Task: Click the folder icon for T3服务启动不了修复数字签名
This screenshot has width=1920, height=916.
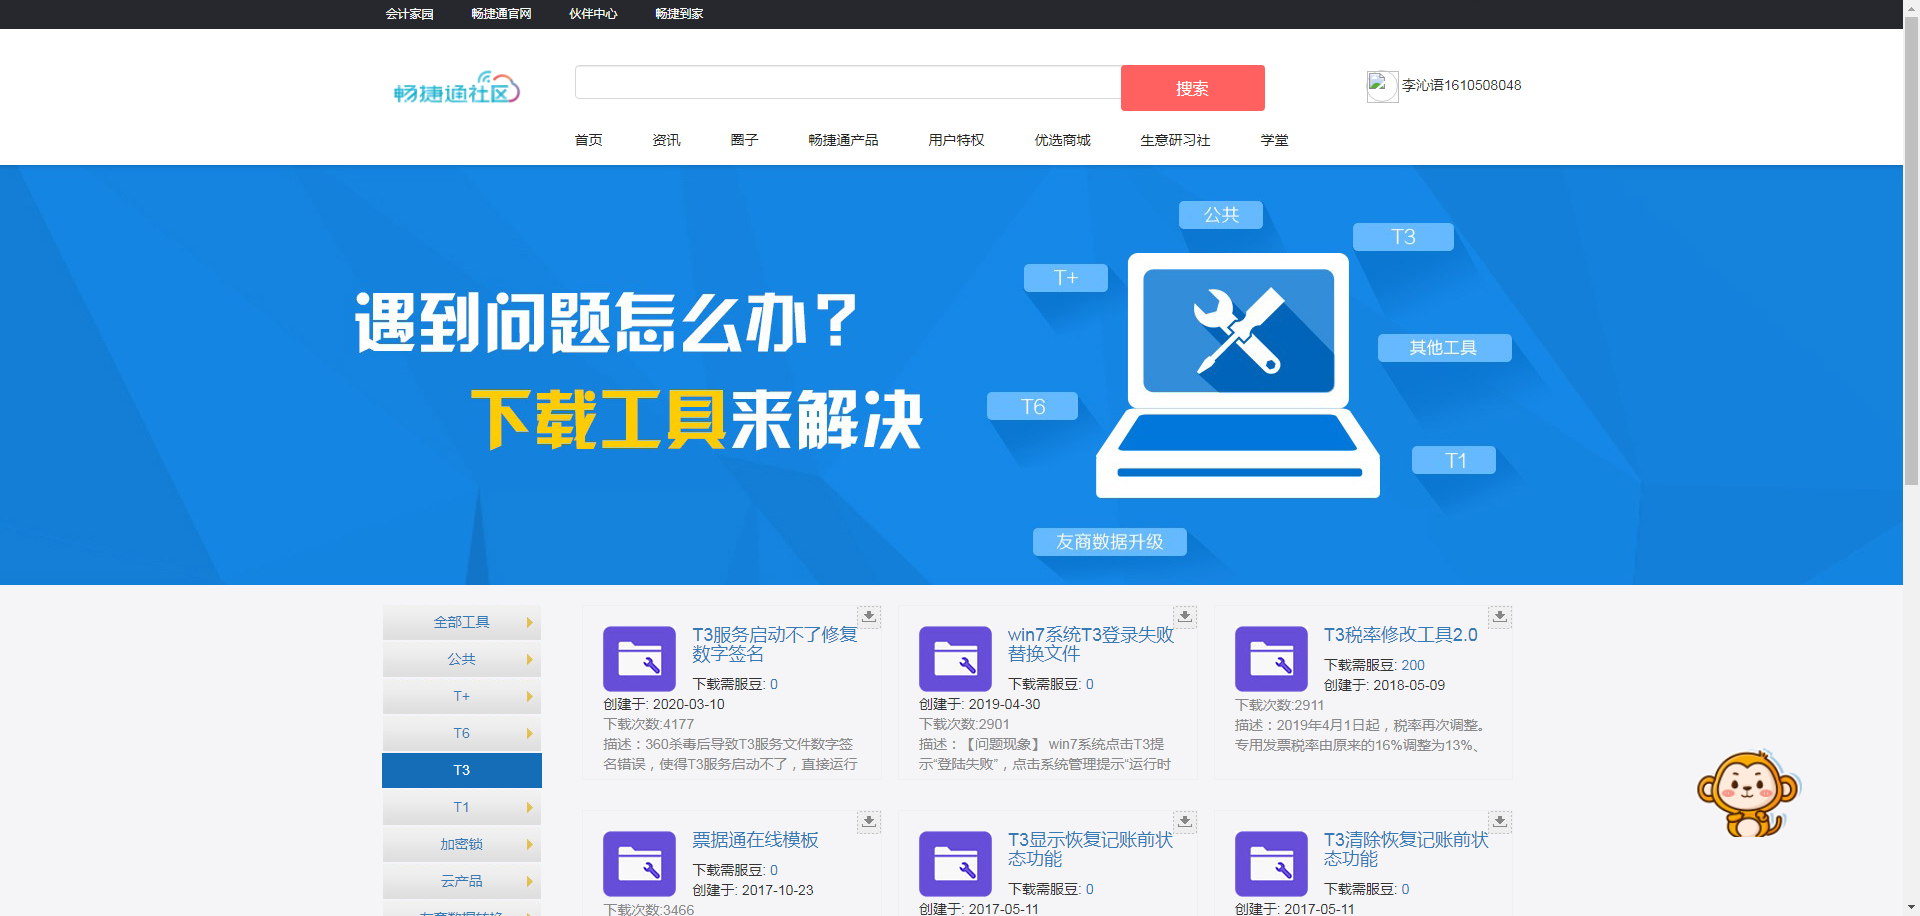Action: (x=640, y=659)
